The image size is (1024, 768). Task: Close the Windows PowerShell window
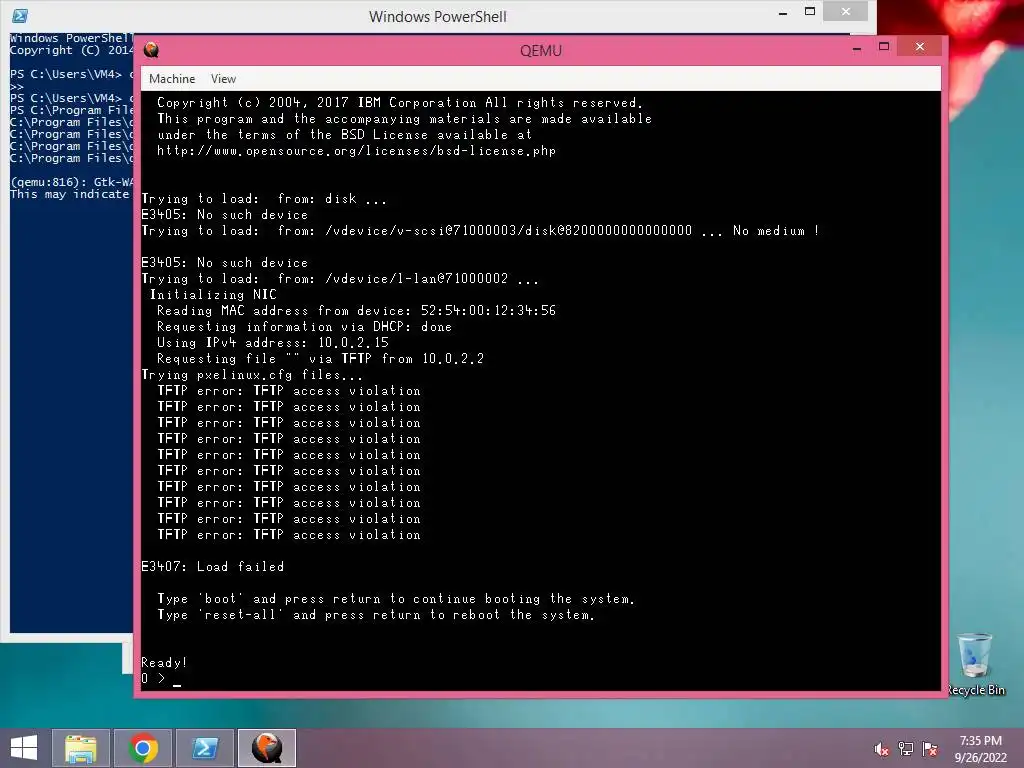click(x=846, y=11)
